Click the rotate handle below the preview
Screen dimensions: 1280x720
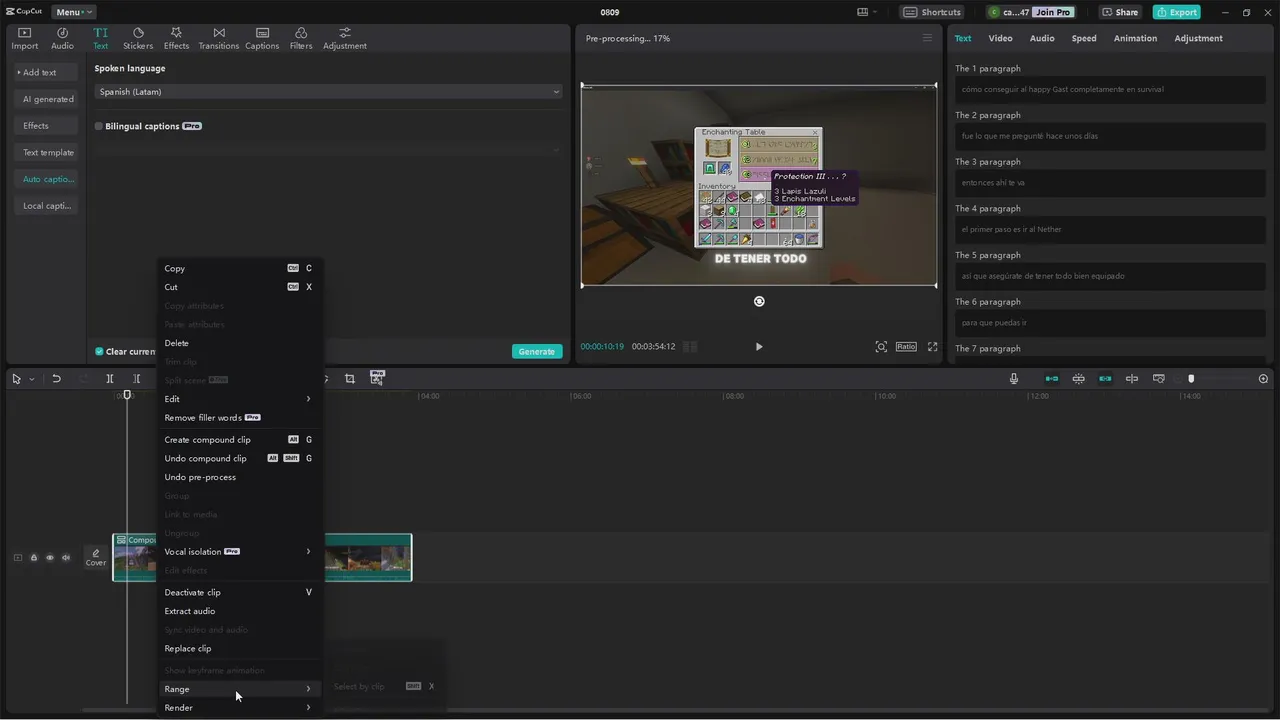(x=759, y=301)
